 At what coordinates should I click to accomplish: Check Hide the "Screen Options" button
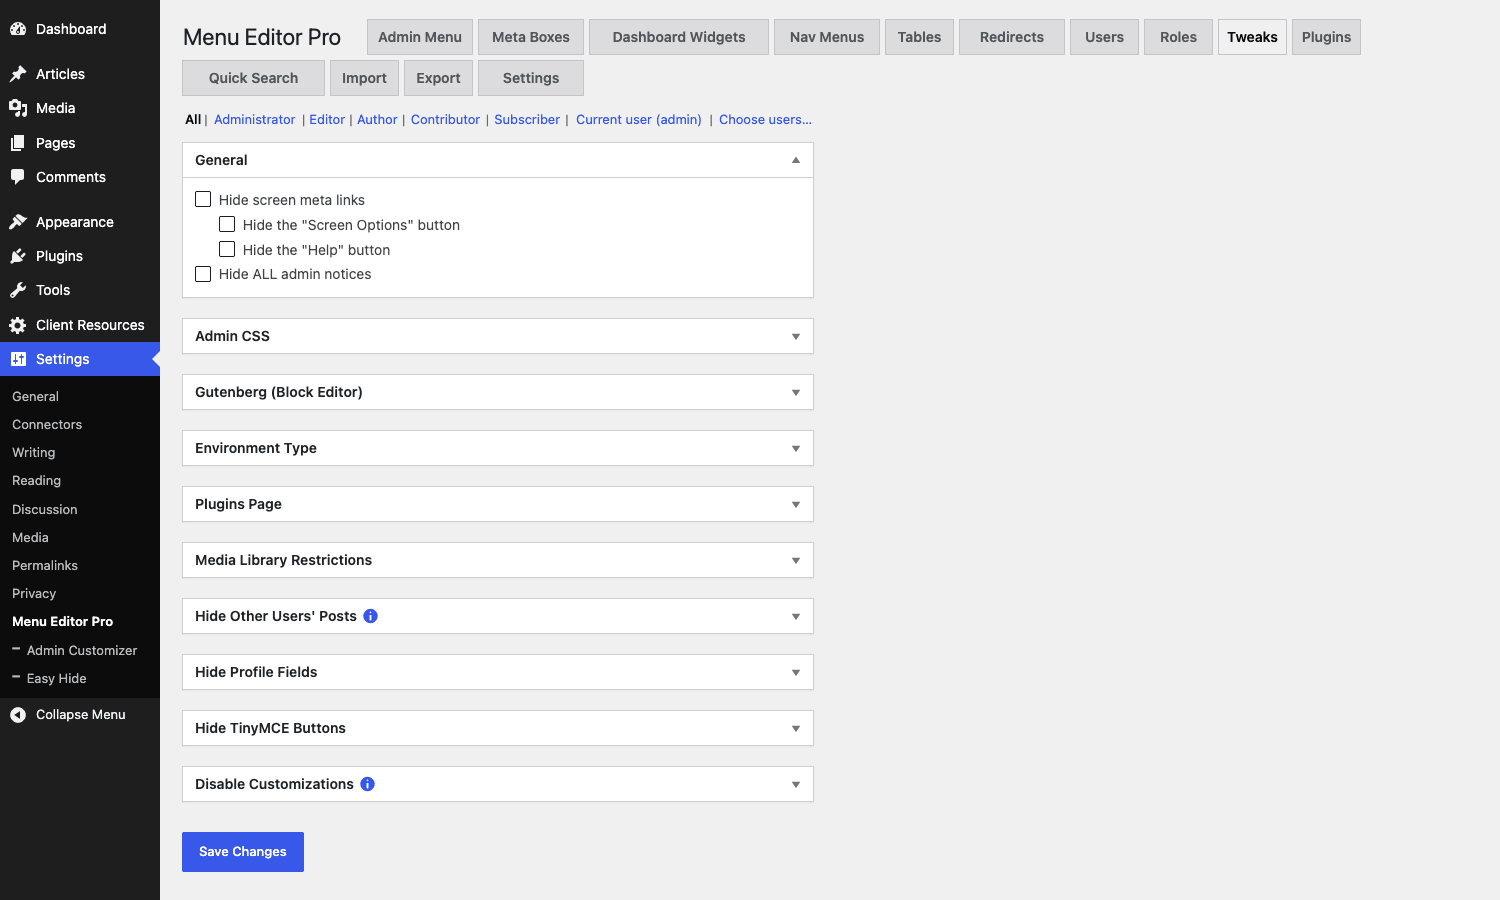coord(227,224)
